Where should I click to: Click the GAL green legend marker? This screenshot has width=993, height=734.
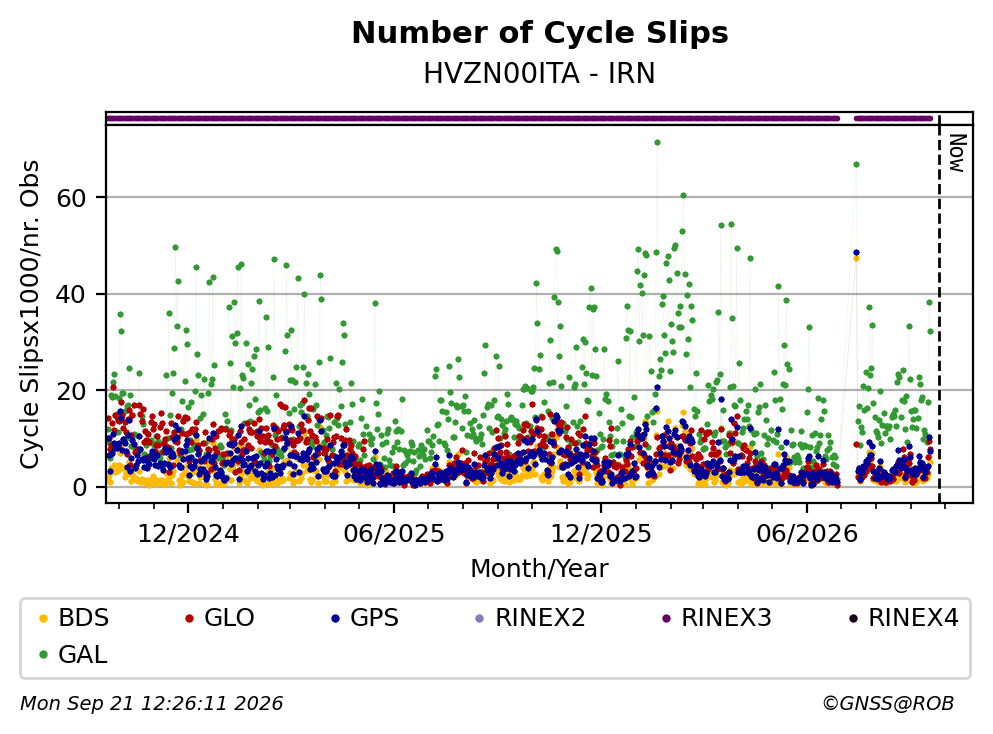pos(43,655)
